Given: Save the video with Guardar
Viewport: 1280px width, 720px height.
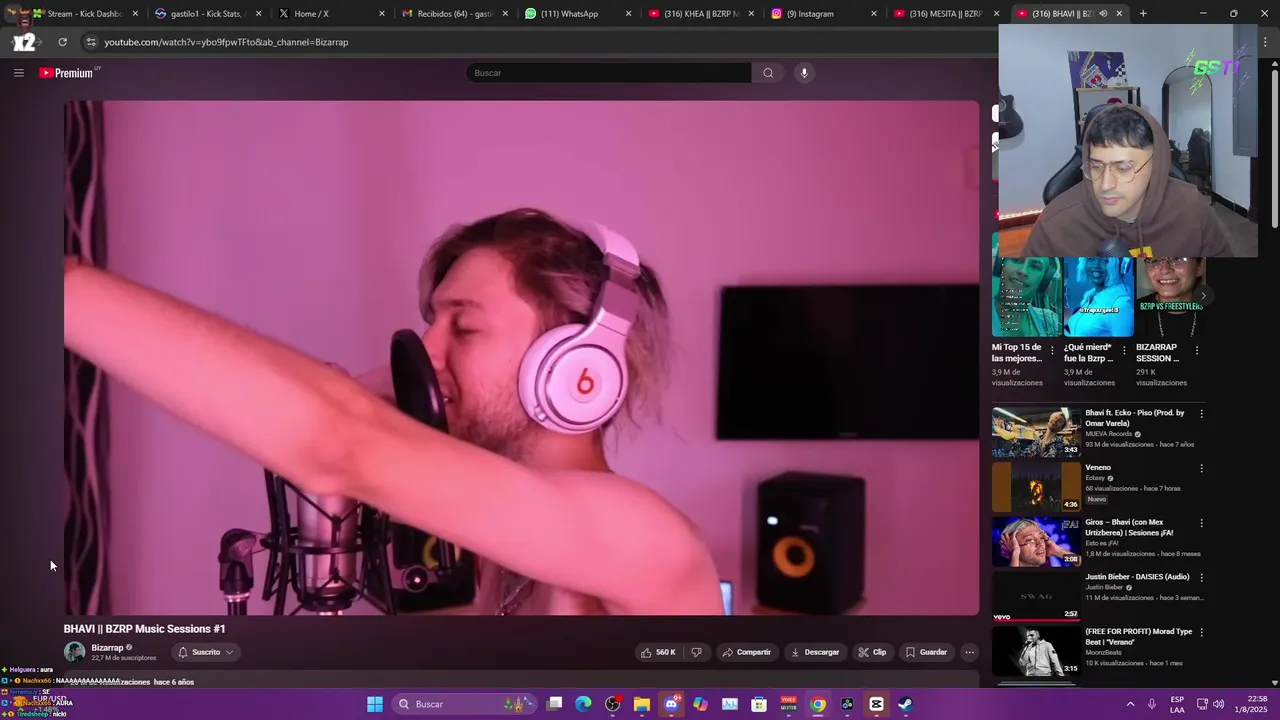Looking at the screenshot, I should point(926,652).
